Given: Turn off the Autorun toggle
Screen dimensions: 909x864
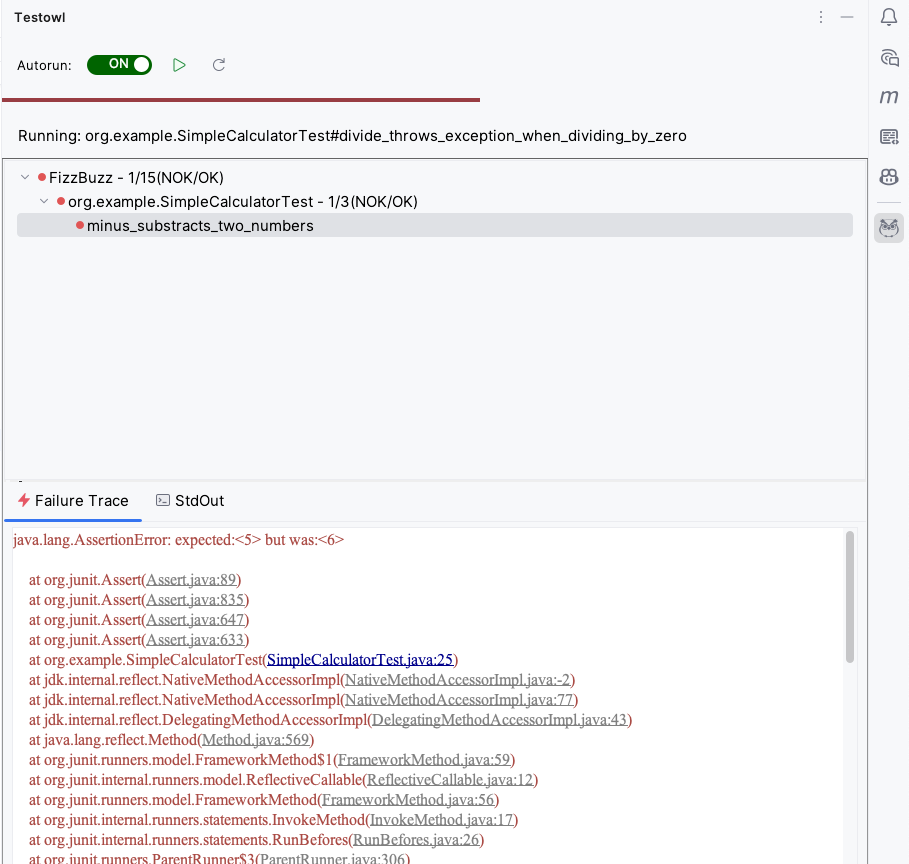Looking at the screenshot, I should (x=119, y=65).
